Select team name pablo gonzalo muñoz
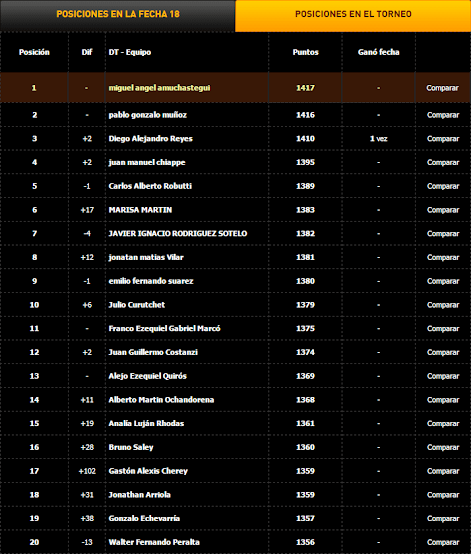 pos(148,115)
